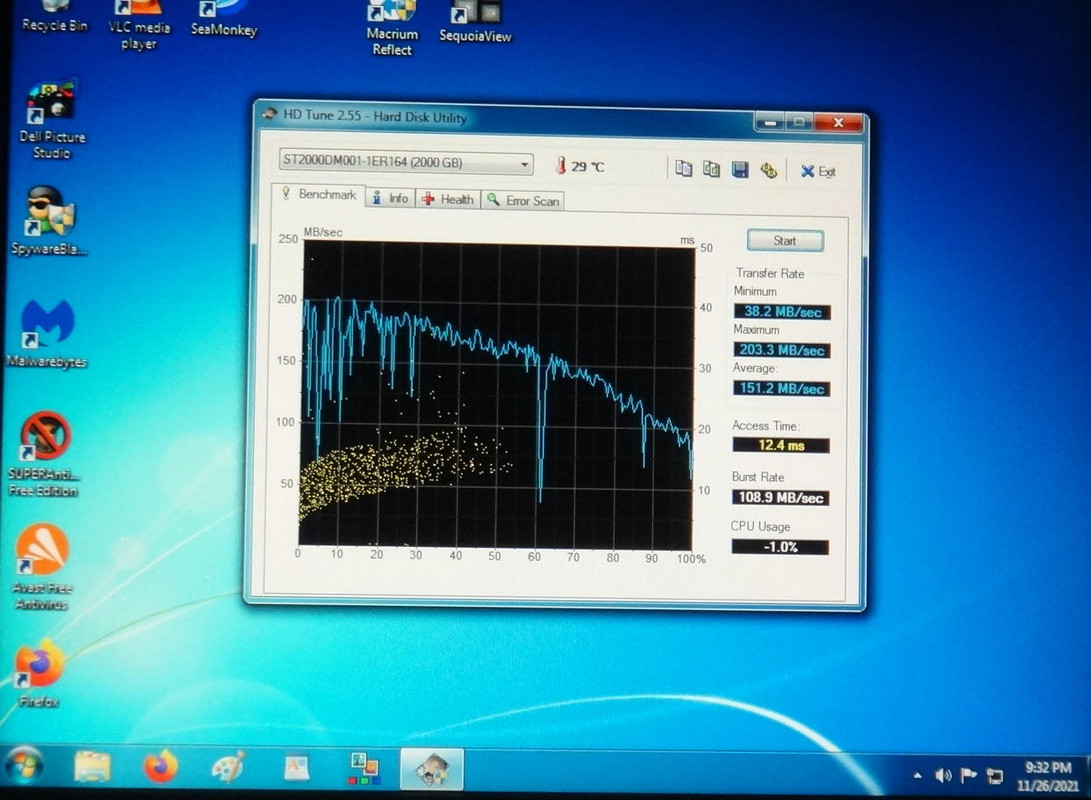Open the HD Tune options icon
This screenshot has width=1091, height=800.
tap(768, 170)
